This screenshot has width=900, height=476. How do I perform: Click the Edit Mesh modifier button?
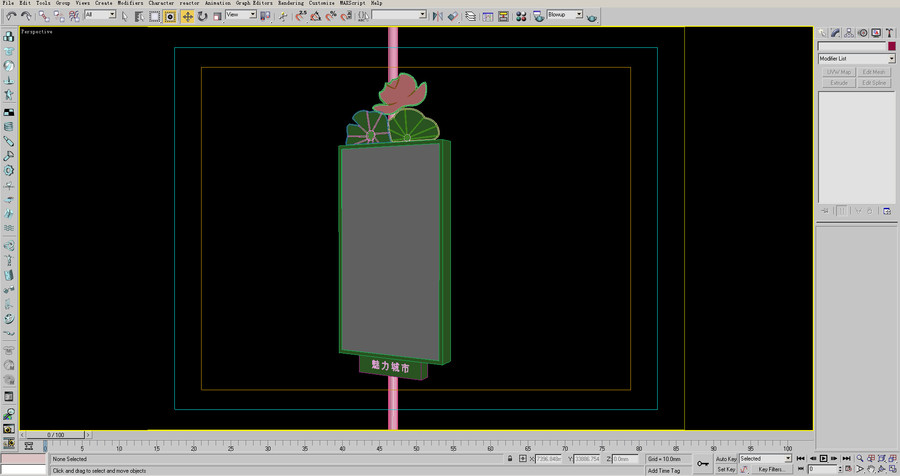(874, 72)
